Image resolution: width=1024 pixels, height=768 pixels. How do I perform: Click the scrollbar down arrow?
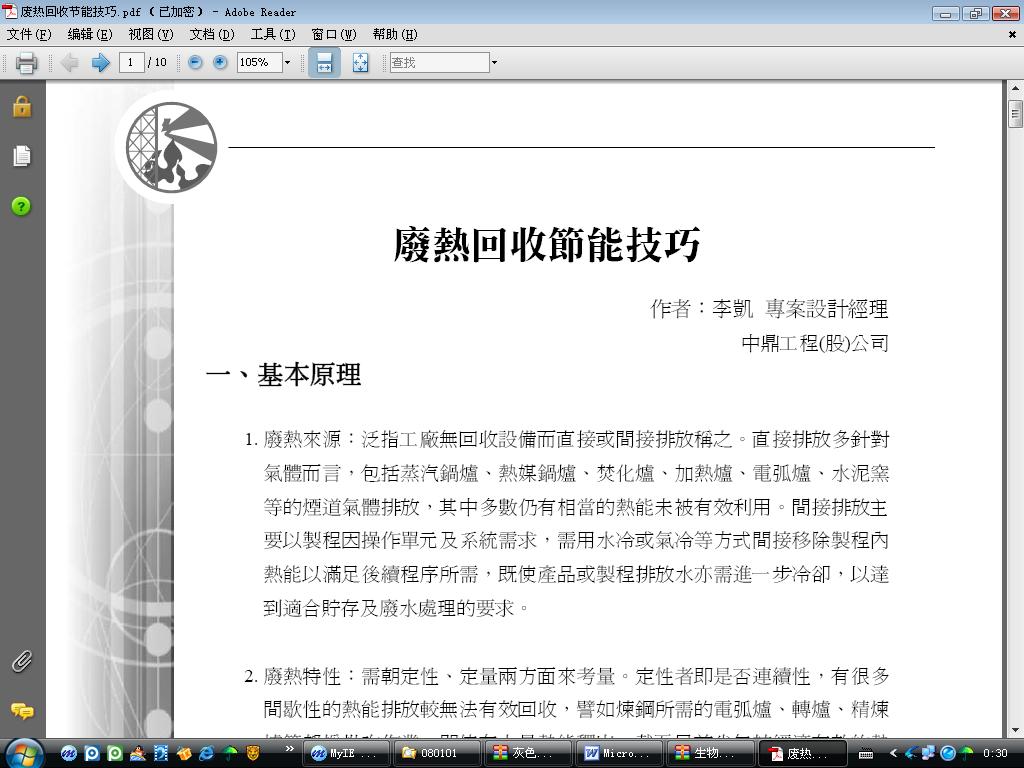[1014, 730]
